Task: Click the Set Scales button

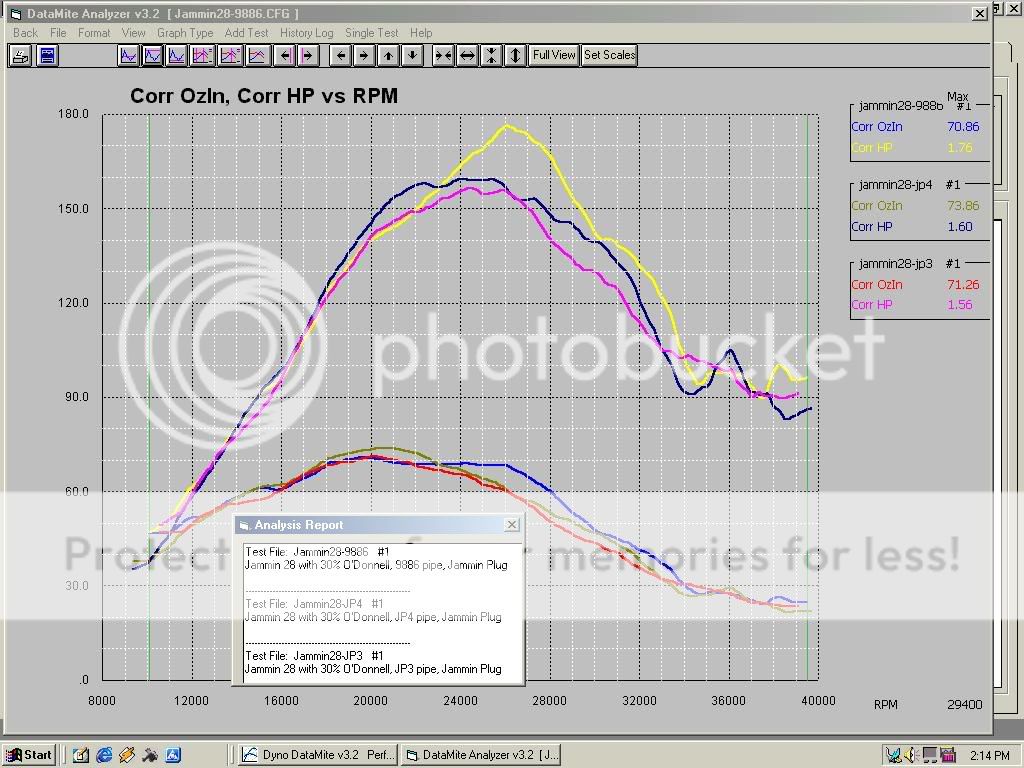Action: pos(609,55)
